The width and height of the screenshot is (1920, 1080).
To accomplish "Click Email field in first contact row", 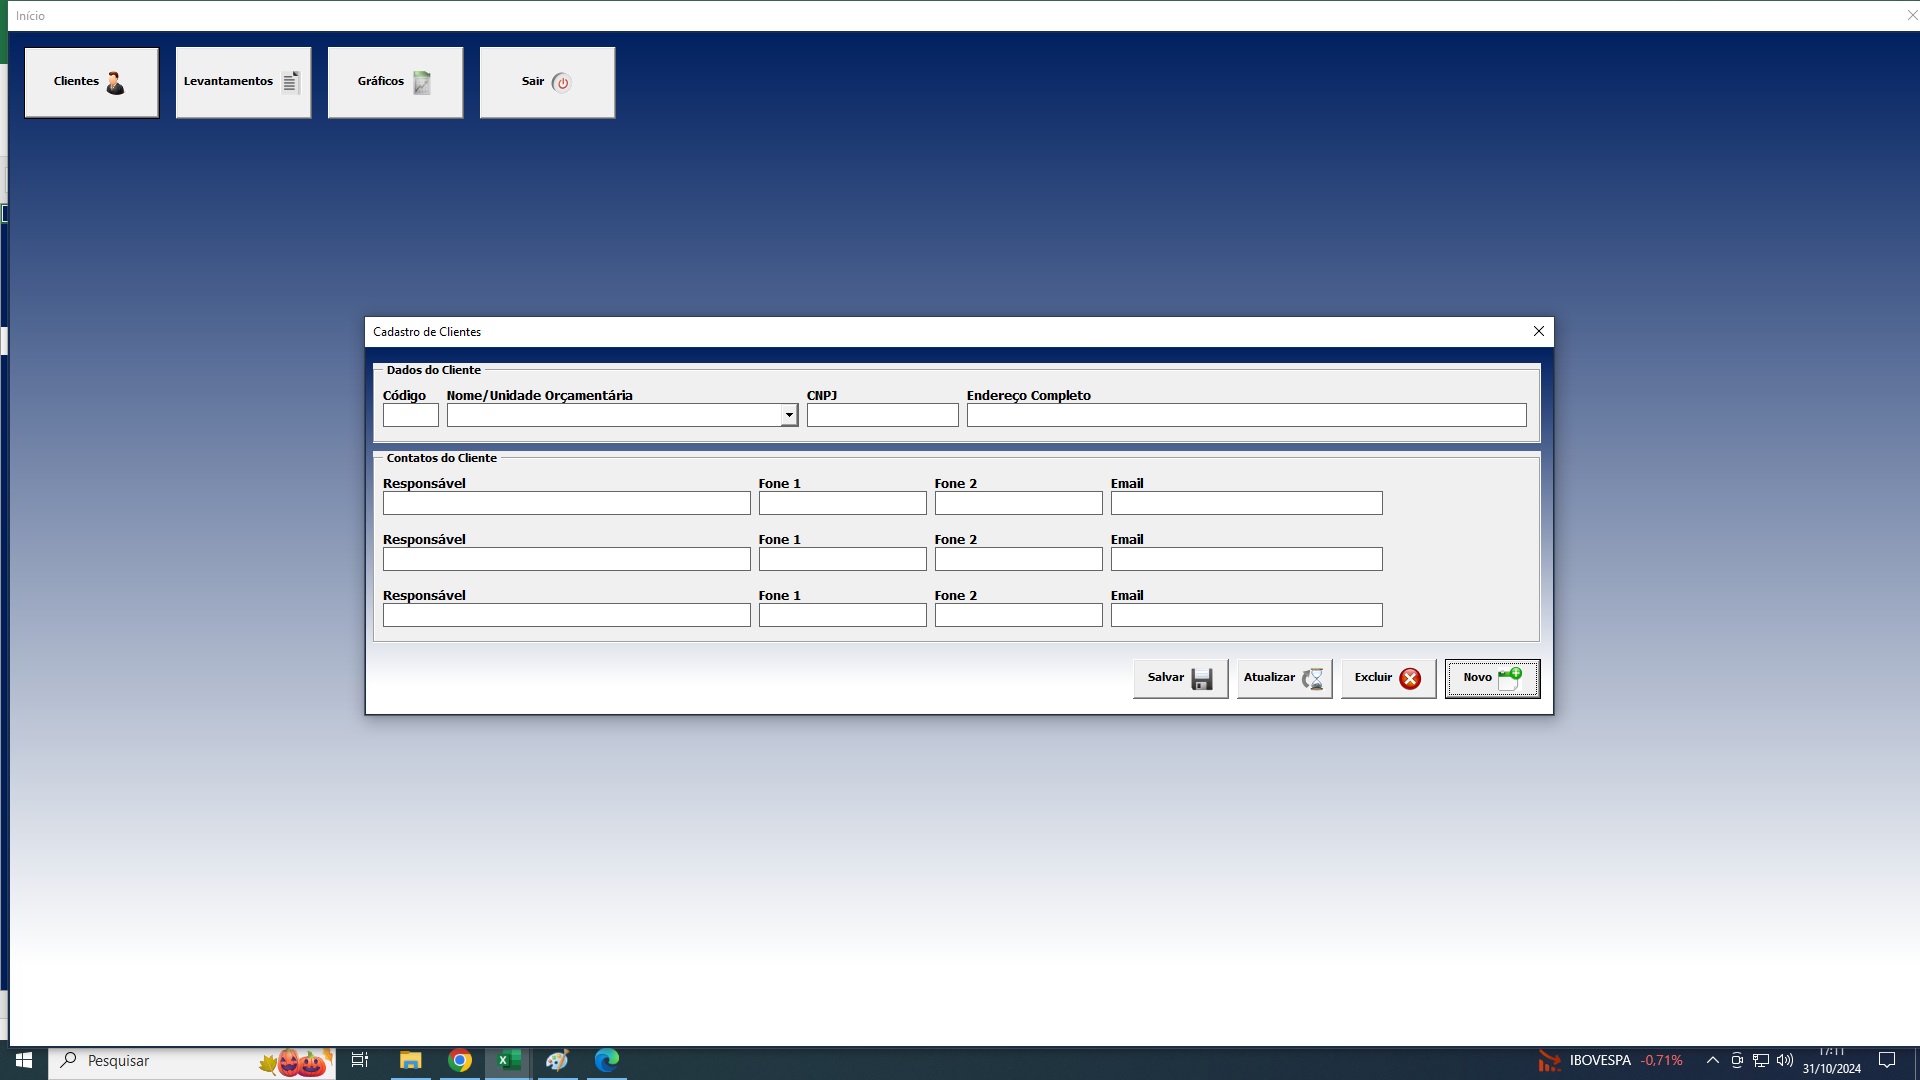I will [x=1246, y=503].
